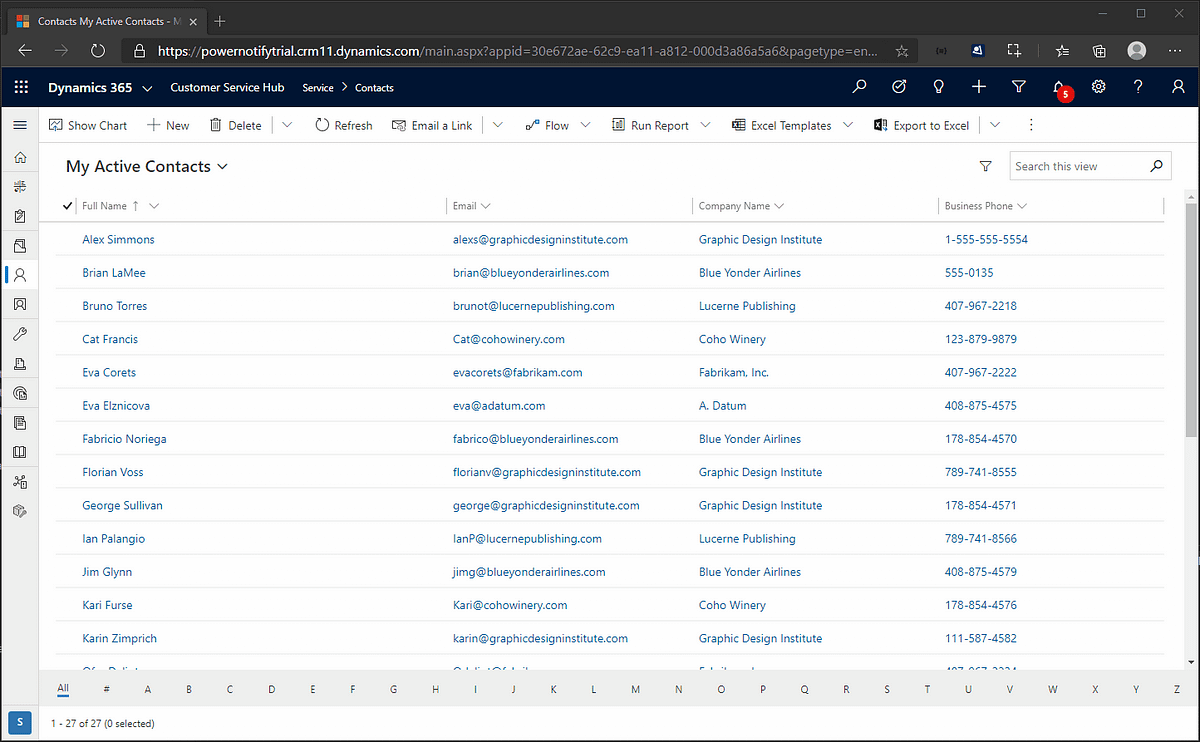Click Service in breadcrumb
This screenshot has height=742, width=1200.
pos(318,88)
